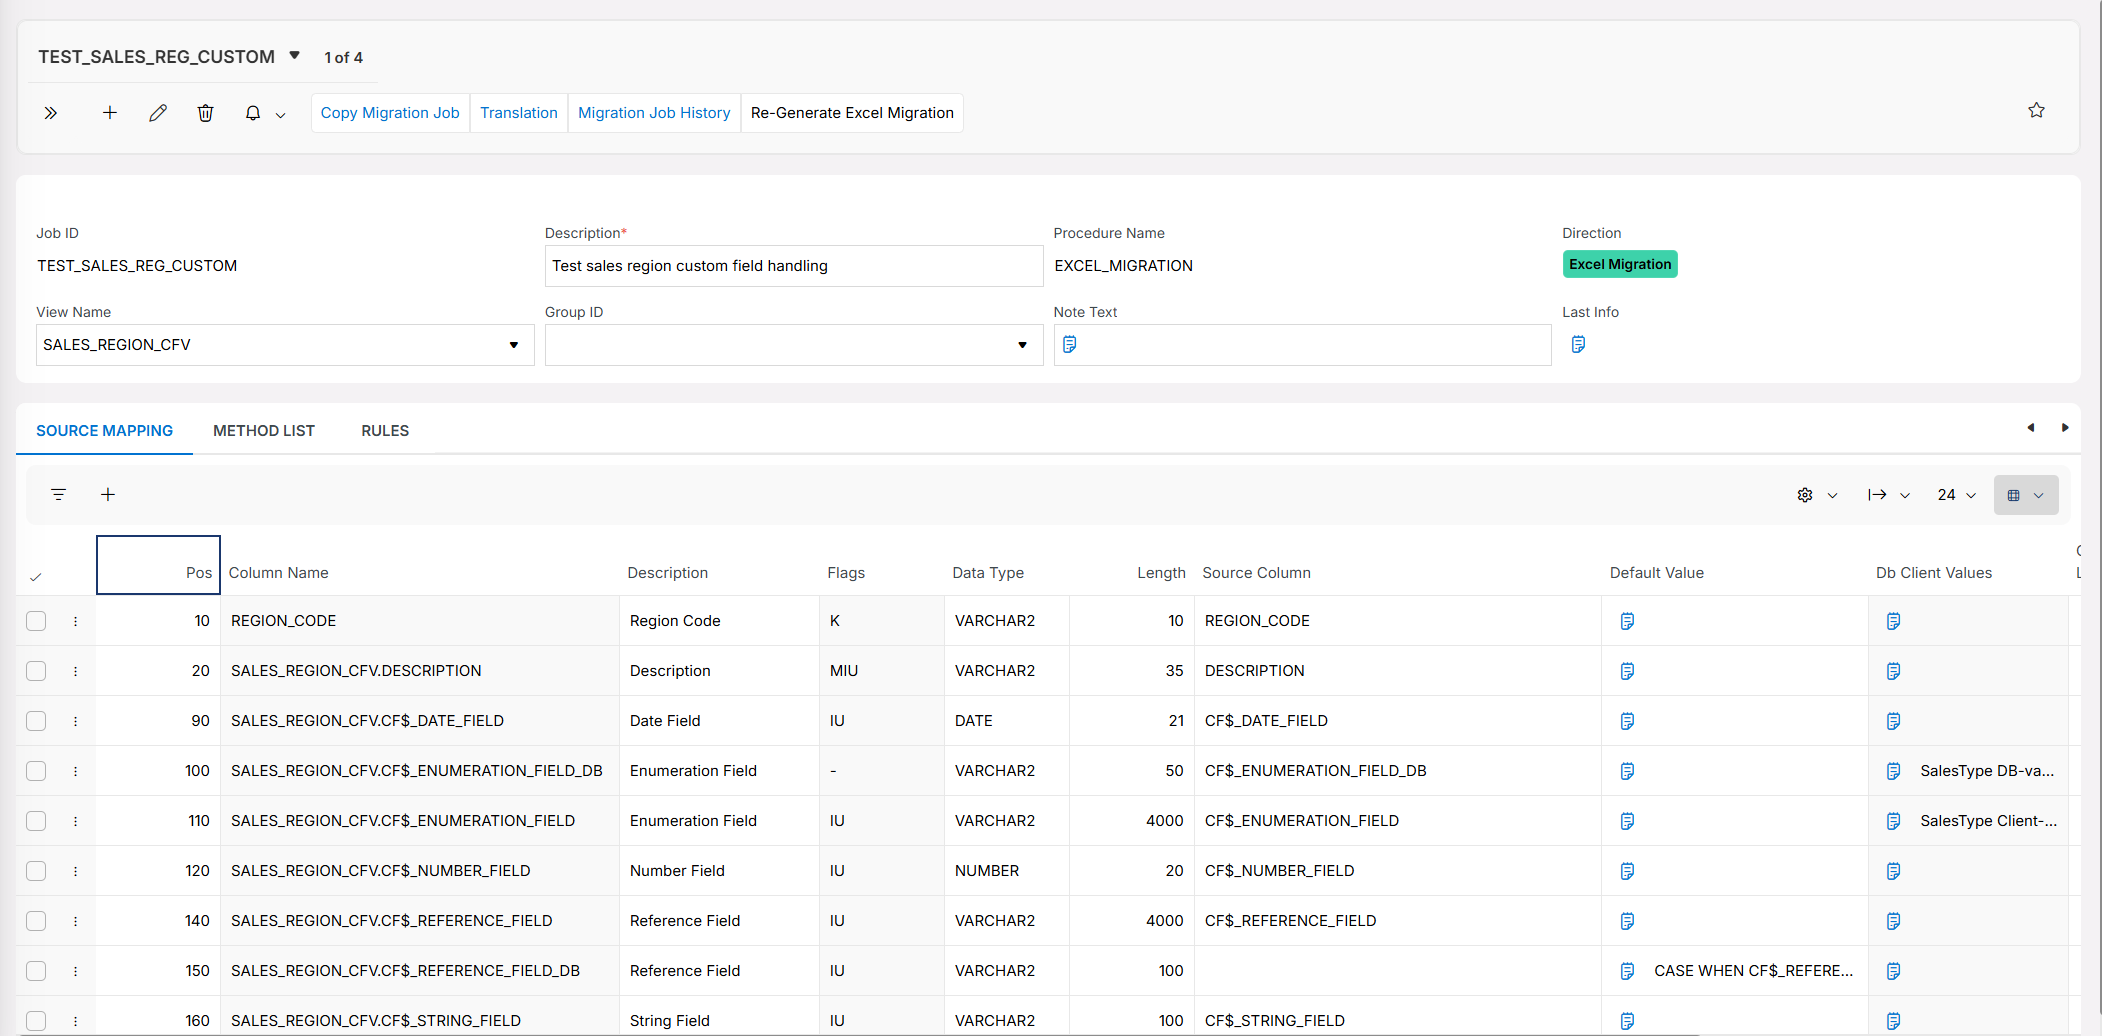Screen dimensions: 2102x1036
Task: Open Migration Job History
Action: (x=654, y=113)
